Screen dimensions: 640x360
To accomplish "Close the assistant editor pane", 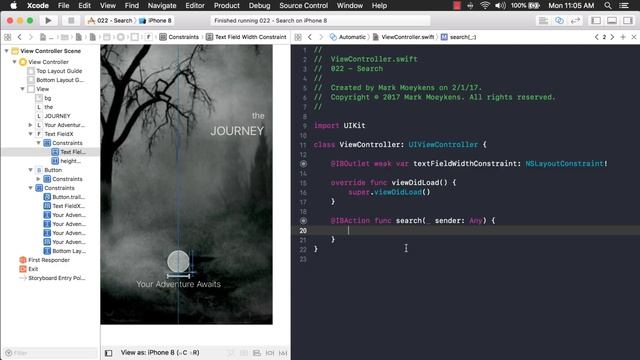I will pos(634,37).
